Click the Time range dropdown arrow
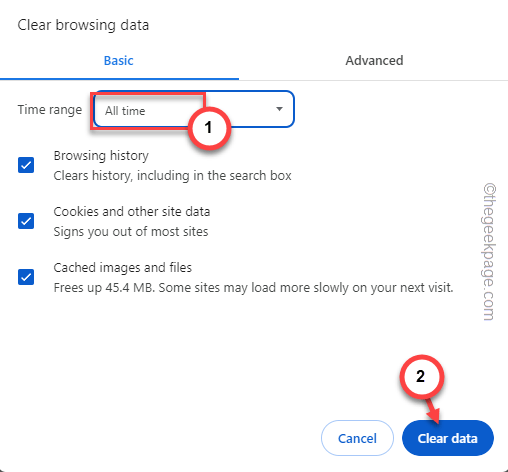 point(280,109)
